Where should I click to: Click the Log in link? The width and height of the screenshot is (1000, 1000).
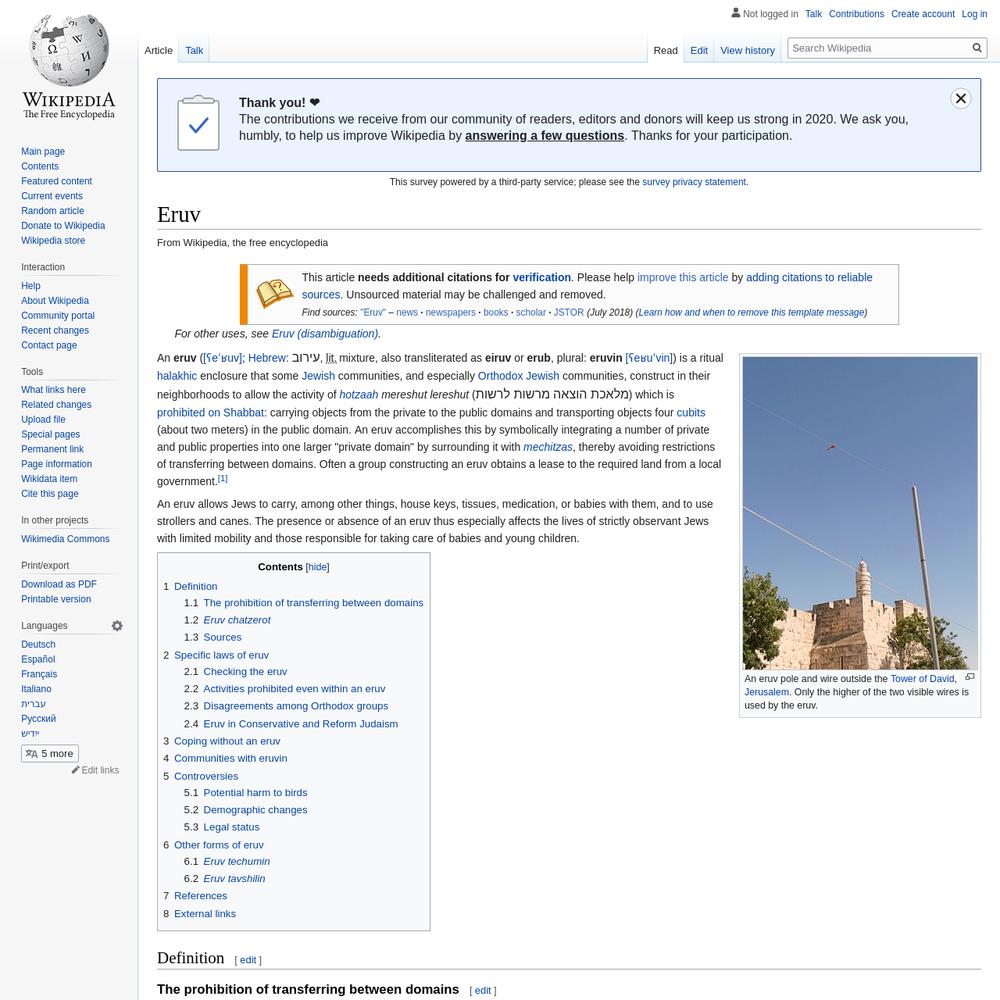pyautogui.click(x=974, y=13)
